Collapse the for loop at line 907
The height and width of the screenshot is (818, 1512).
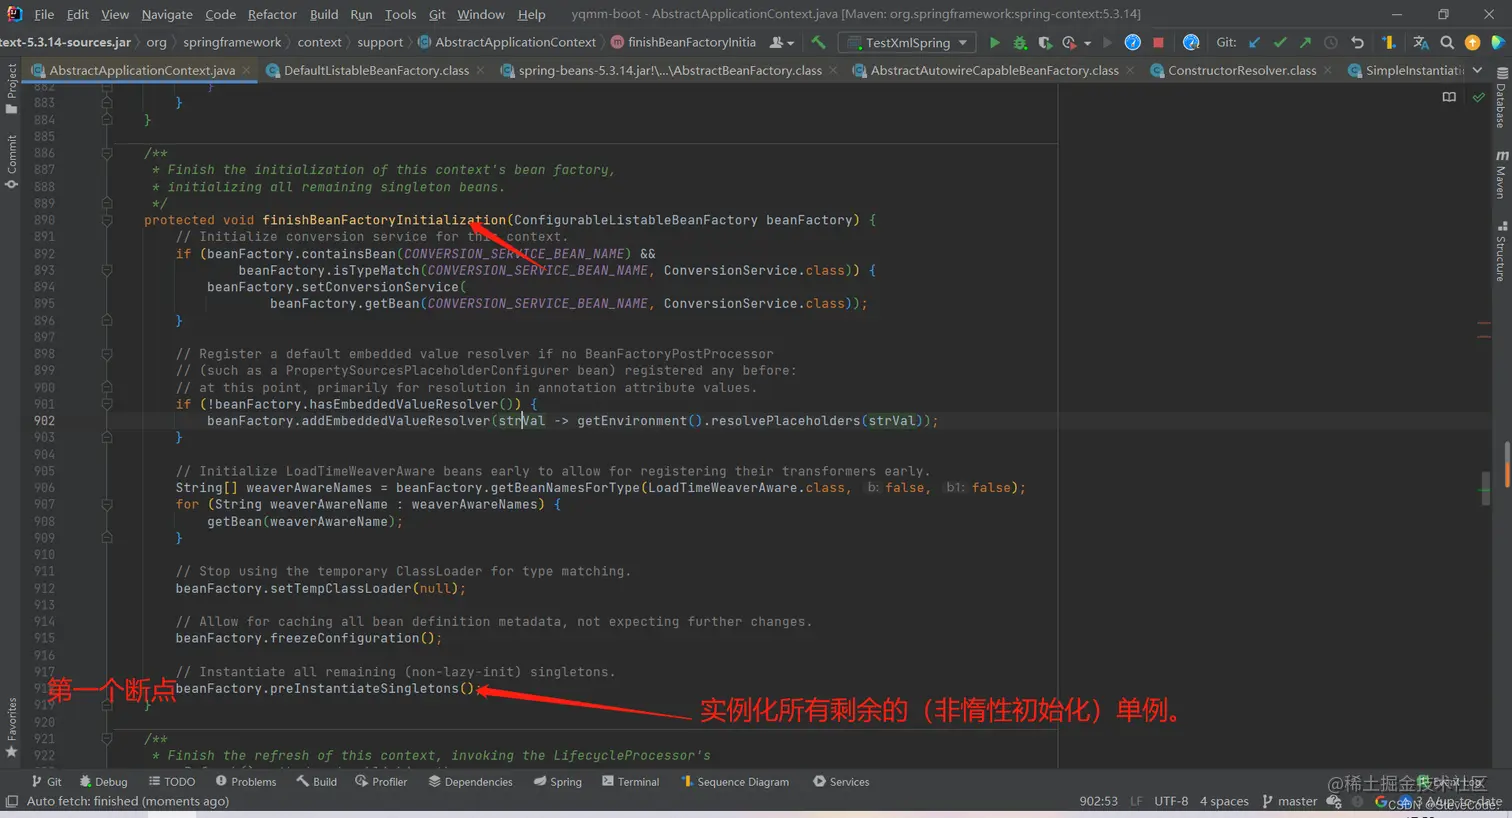click(x=106, y=505)
